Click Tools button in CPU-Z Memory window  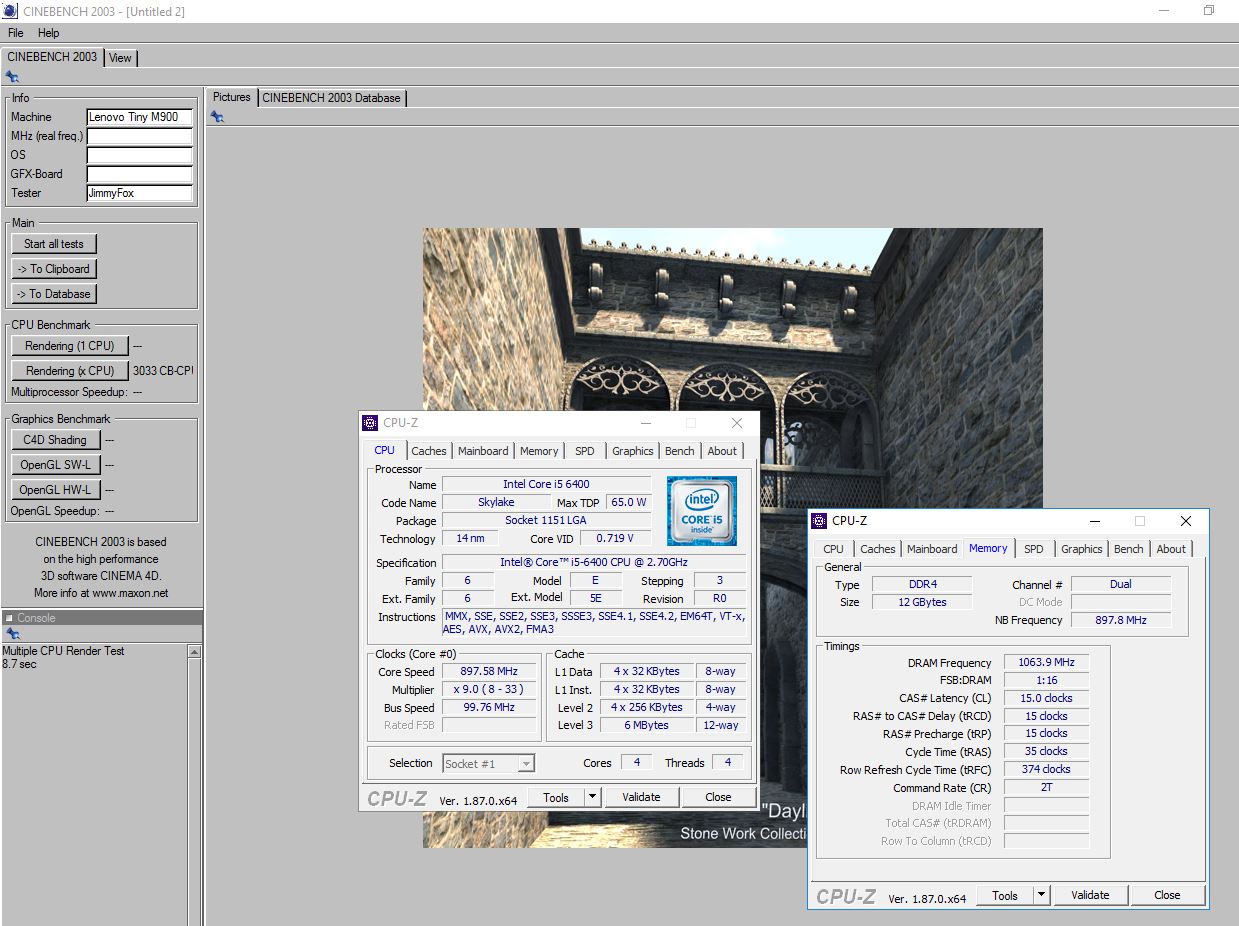pos(1004,895)
